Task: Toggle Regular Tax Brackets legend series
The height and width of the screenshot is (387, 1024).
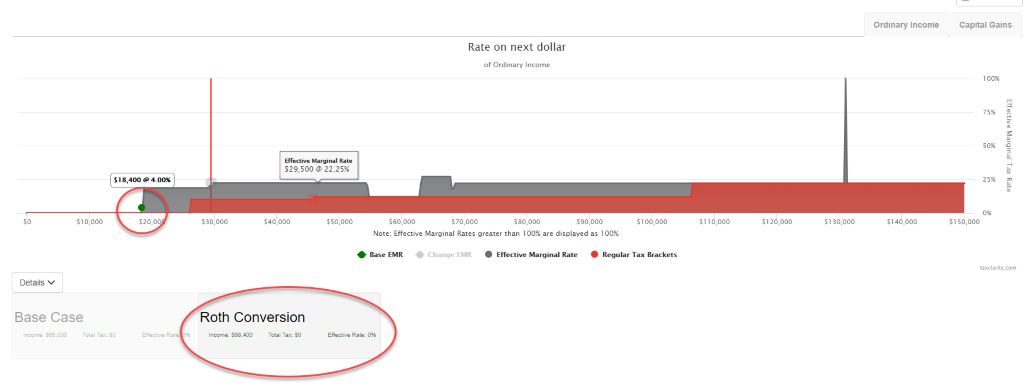Action: click(633, 255)
